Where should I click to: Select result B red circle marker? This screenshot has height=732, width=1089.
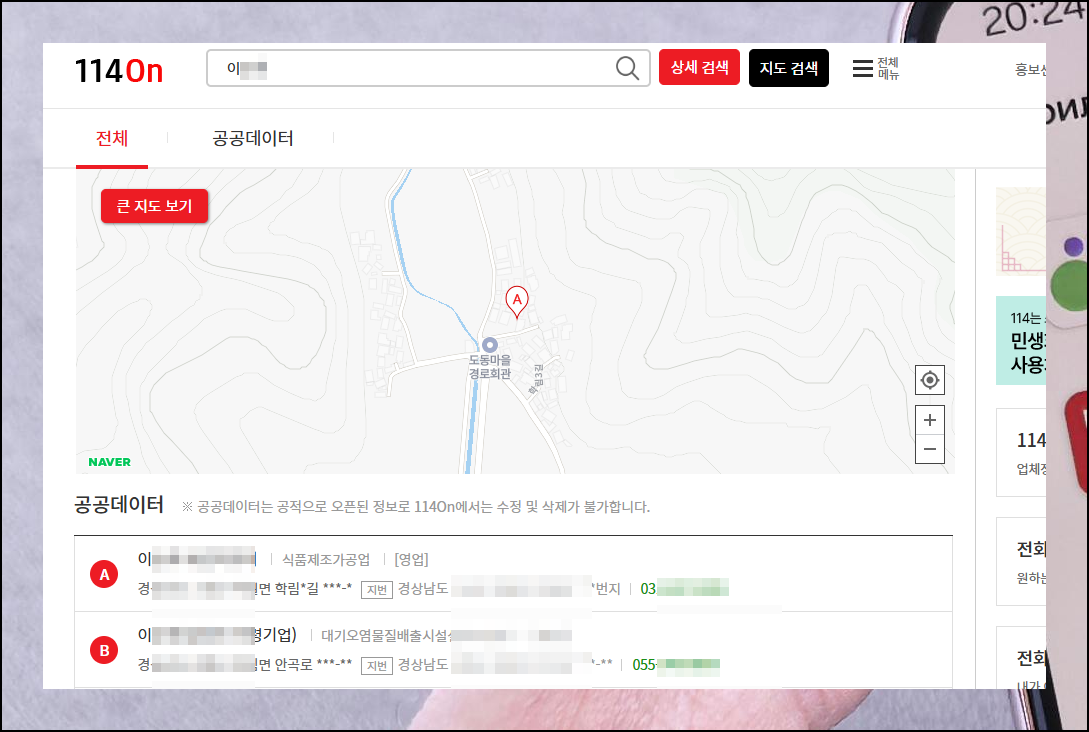[x=104, y=650]
